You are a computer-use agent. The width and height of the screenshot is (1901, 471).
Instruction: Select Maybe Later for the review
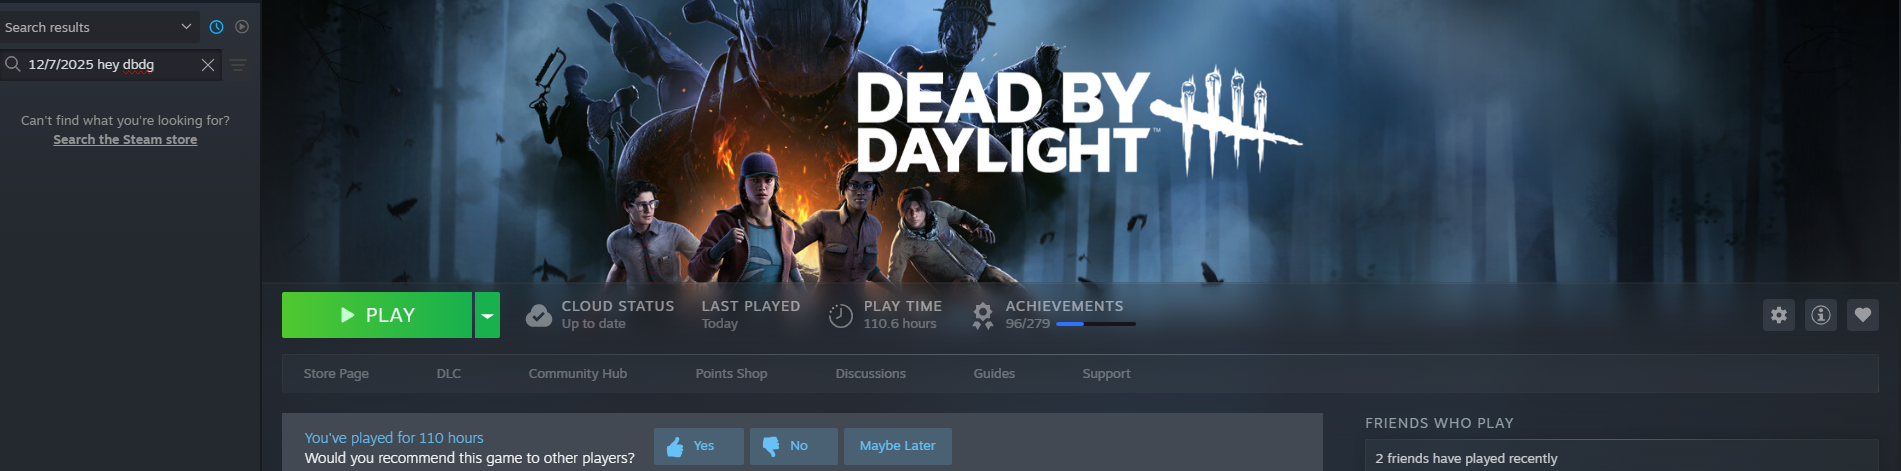pos(898,446)
